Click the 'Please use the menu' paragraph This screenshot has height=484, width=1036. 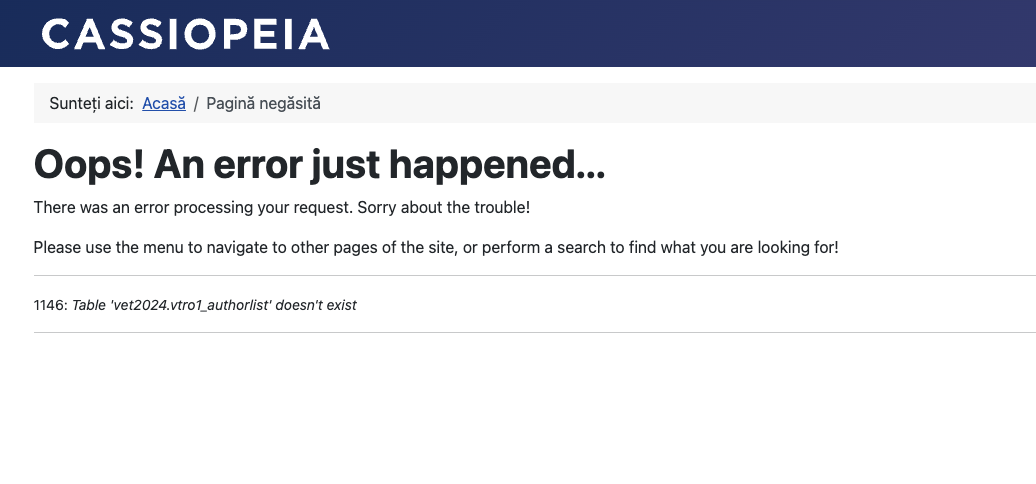coord(435,247)
